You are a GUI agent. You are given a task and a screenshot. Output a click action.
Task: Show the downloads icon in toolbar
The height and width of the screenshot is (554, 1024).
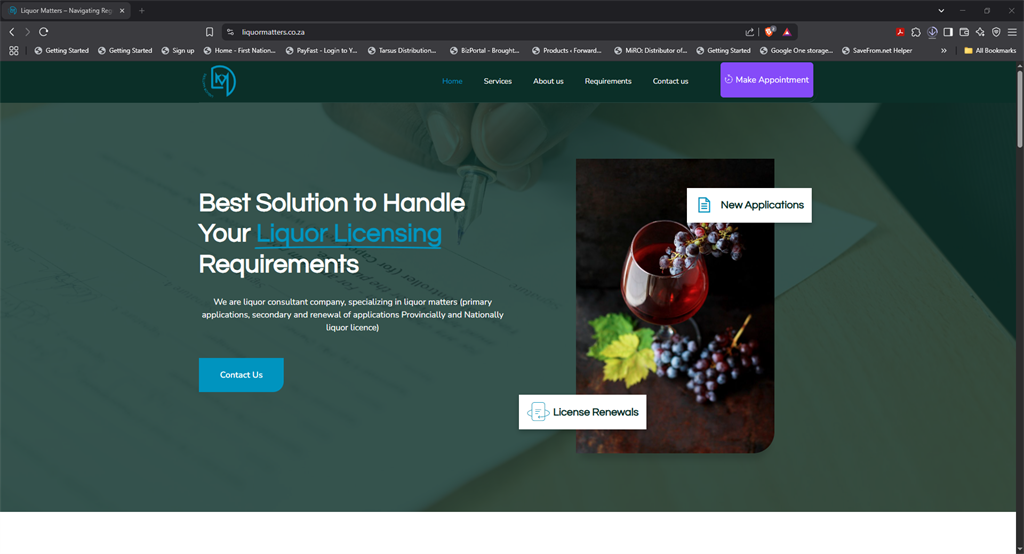[932, 32]
